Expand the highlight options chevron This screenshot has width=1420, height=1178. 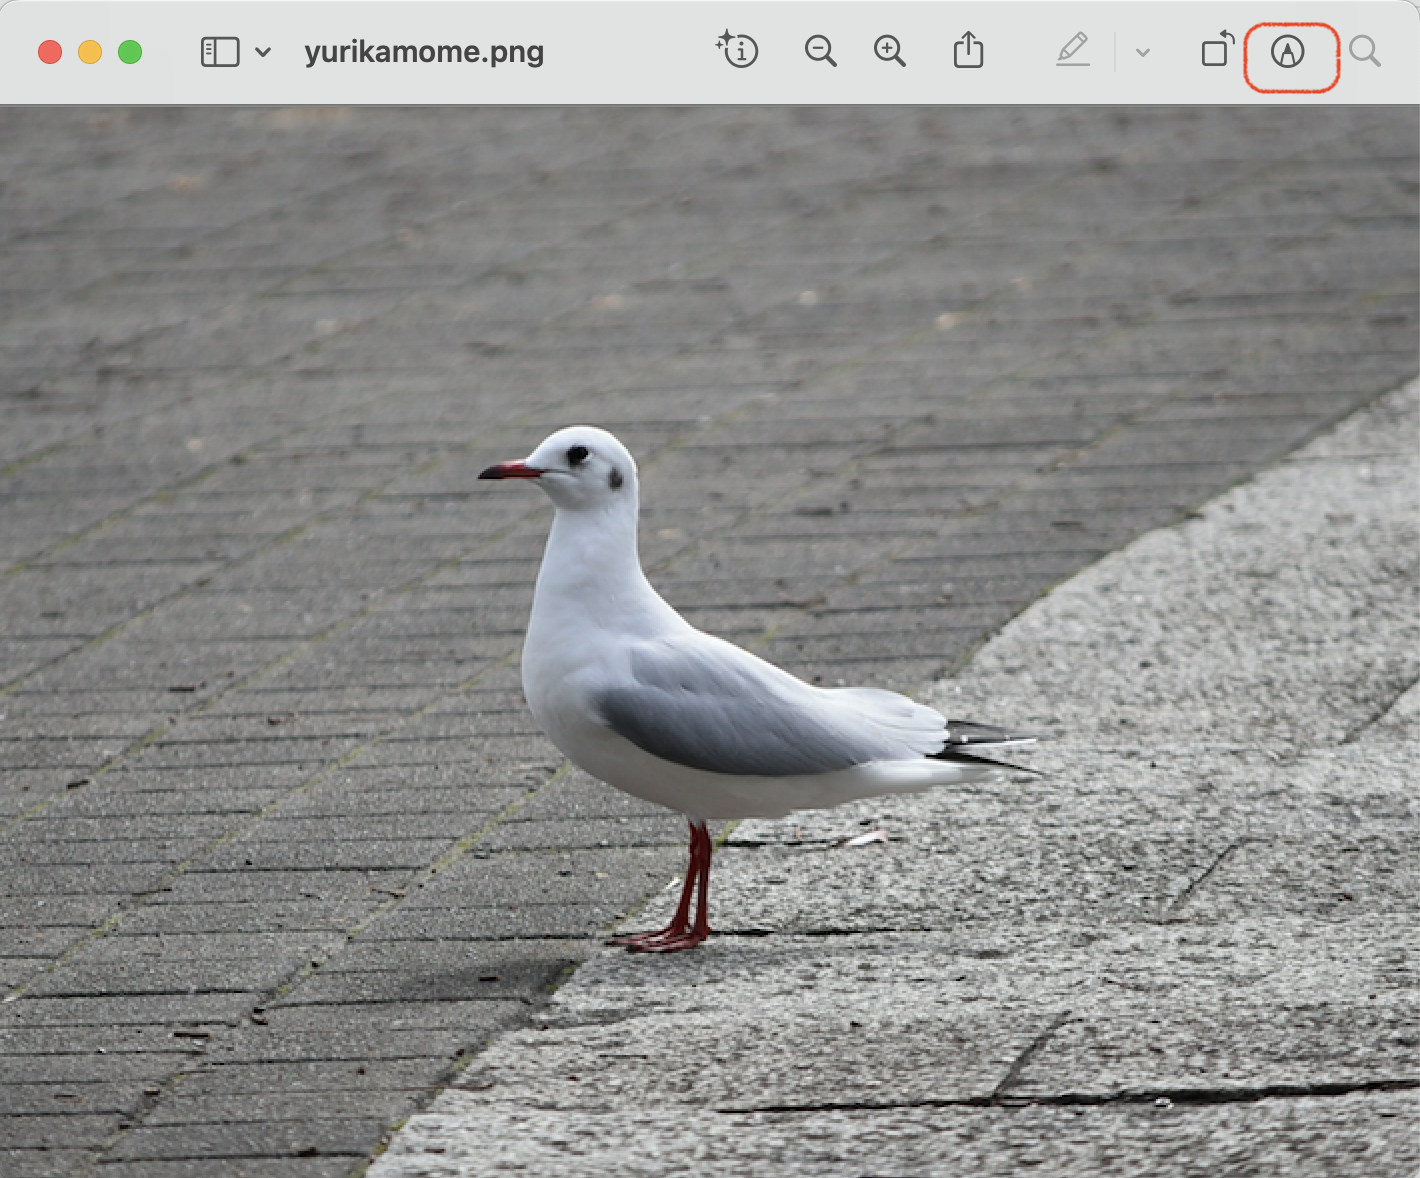click(x=1143, y=52)
